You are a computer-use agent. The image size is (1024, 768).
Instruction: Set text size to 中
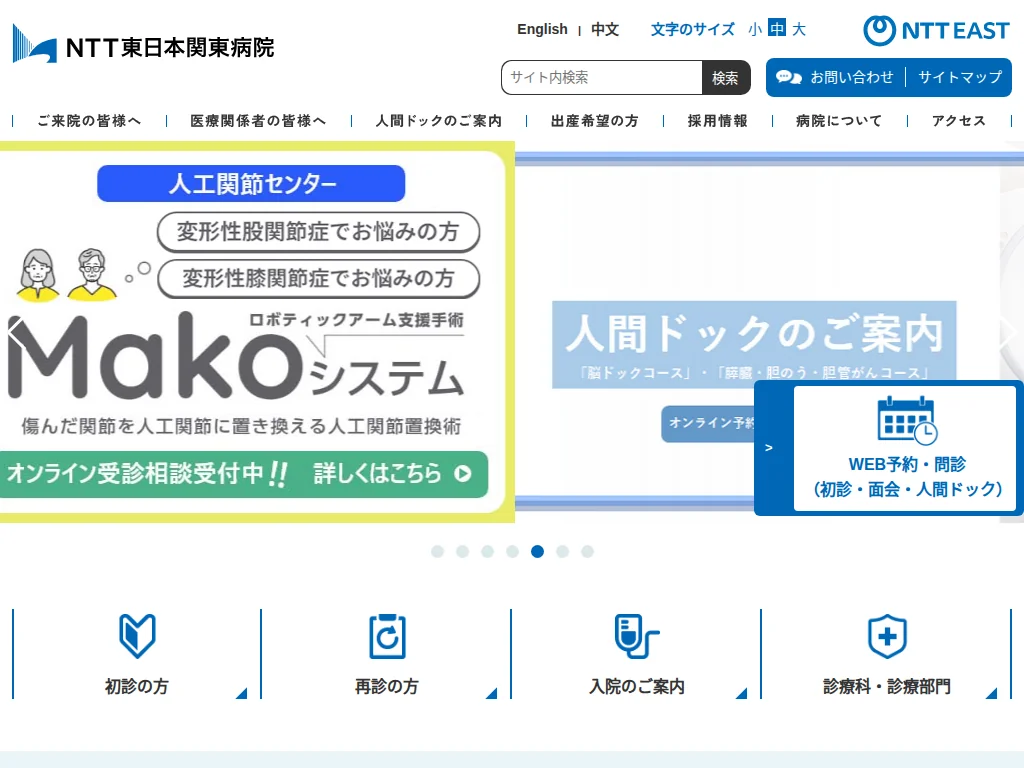[776, 28]
